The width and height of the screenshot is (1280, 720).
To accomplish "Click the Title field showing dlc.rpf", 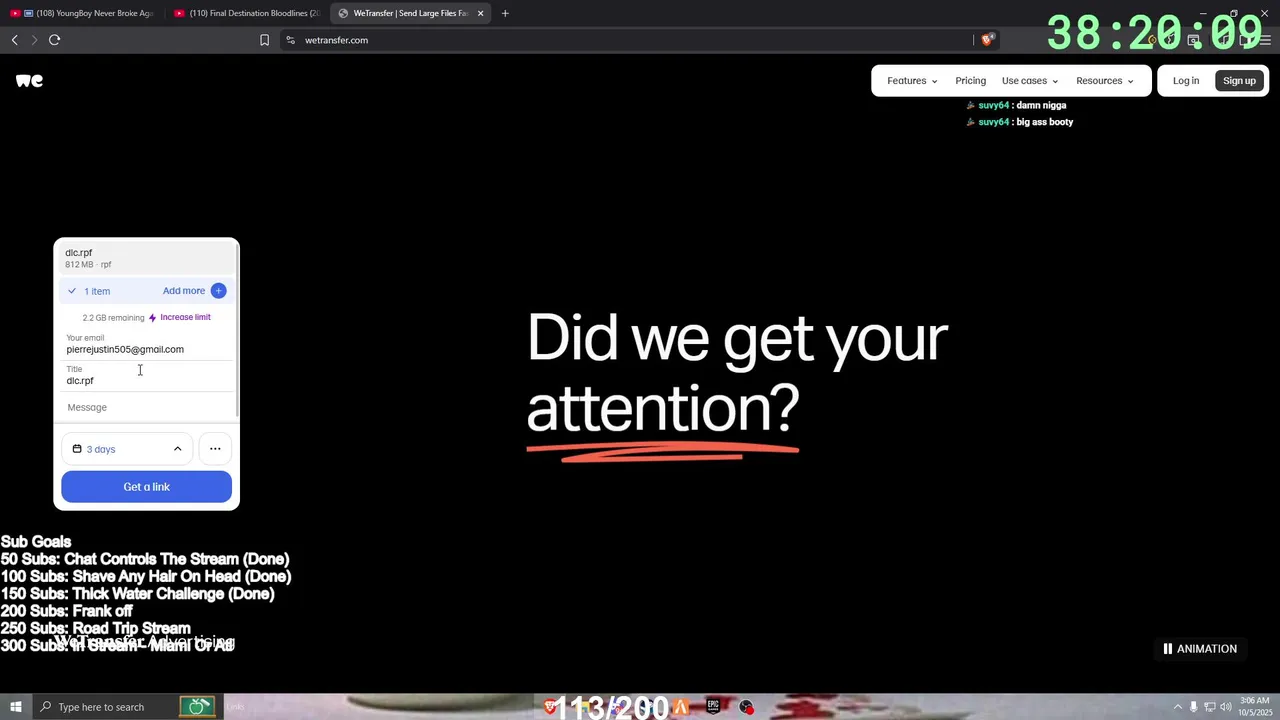I will click(x=147, y=376).
